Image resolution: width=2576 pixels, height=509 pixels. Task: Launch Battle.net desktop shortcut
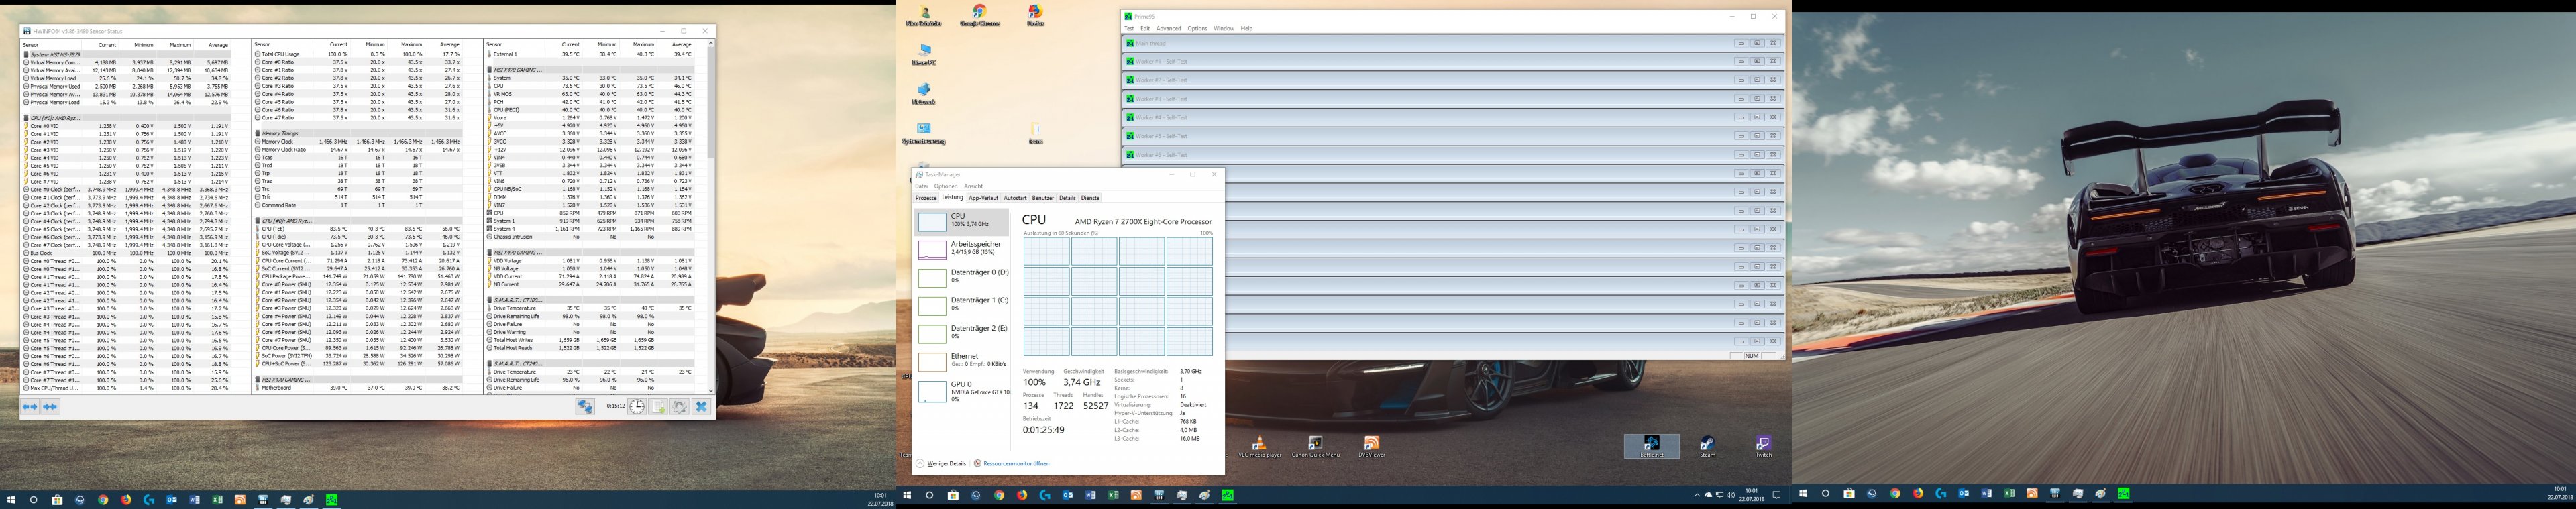point(1652,447)
